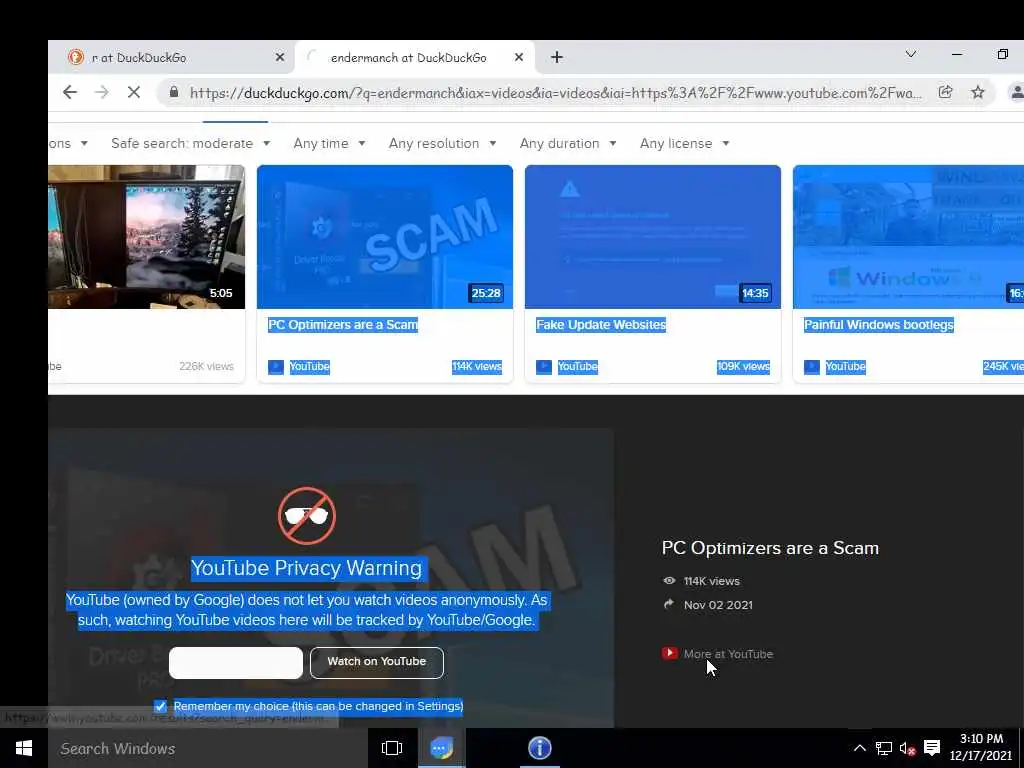Click the YouTube Privacy Warning heading

pyautogui.click(x=306, y=568)
